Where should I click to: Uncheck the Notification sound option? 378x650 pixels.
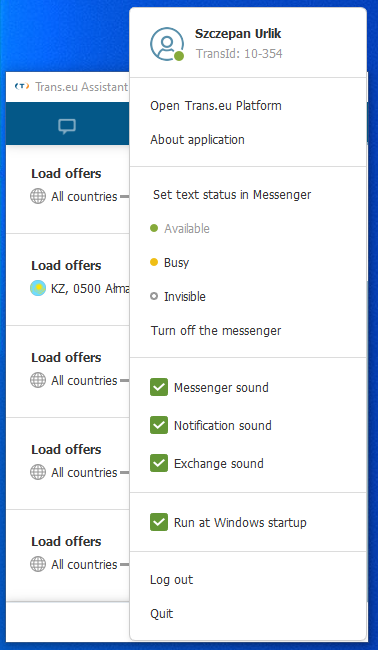(159, 425)
